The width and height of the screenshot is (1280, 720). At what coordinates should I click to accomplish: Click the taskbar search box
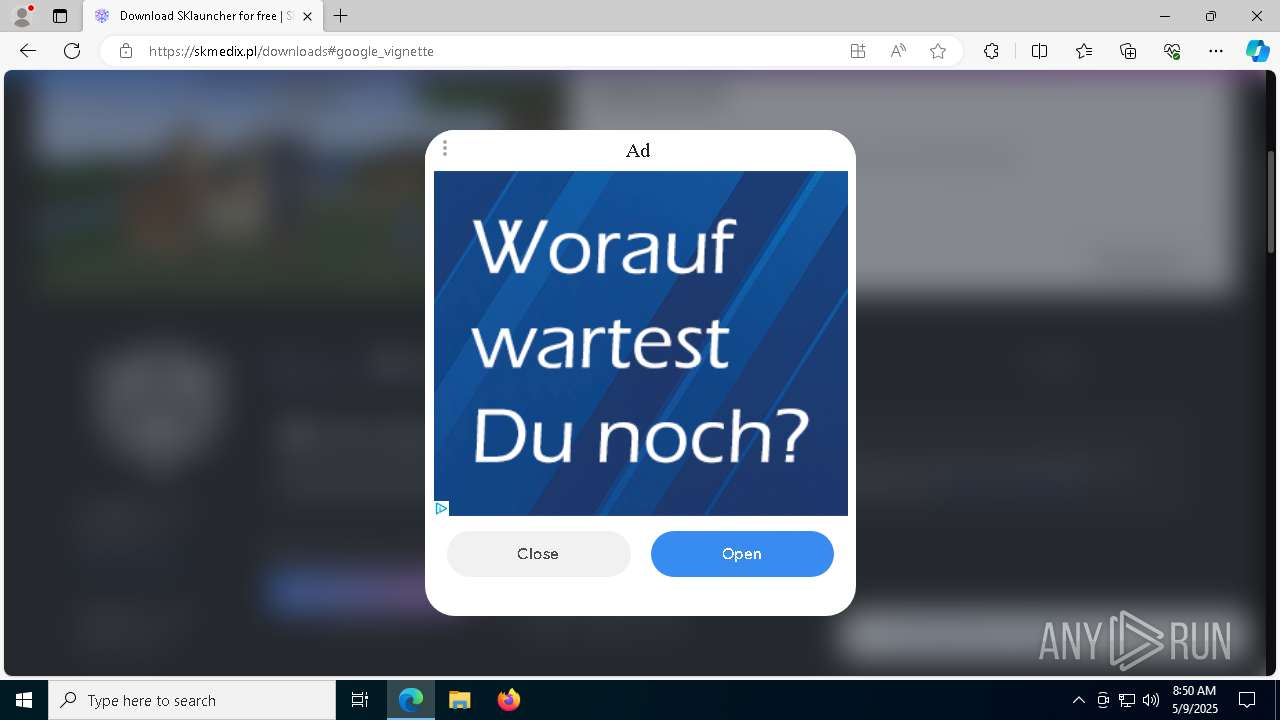coord(192,700)
